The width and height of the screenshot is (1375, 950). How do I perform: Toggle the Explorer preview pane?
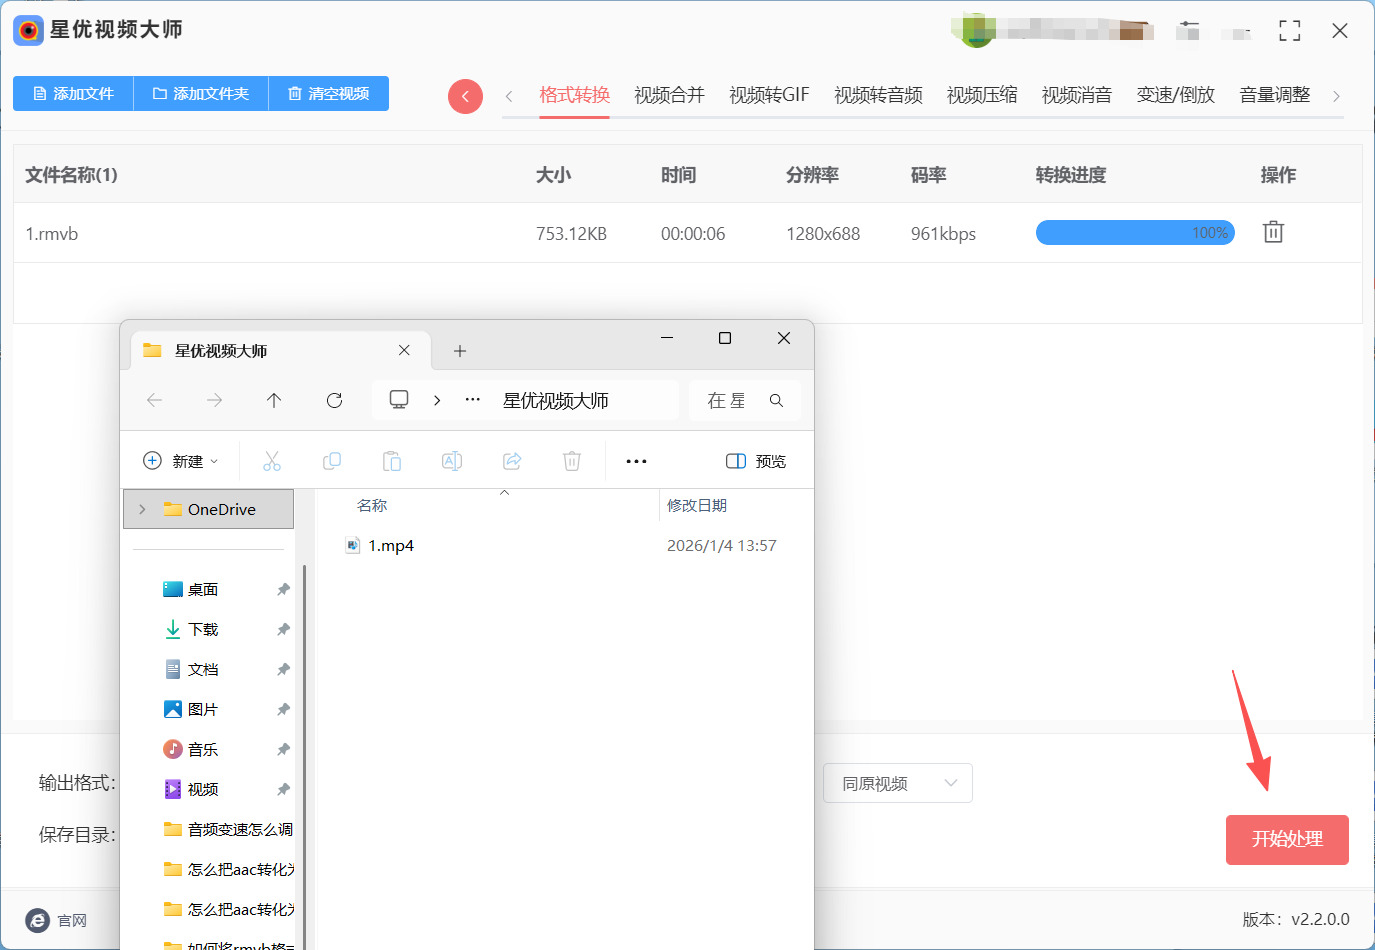[x=756, y=461]
